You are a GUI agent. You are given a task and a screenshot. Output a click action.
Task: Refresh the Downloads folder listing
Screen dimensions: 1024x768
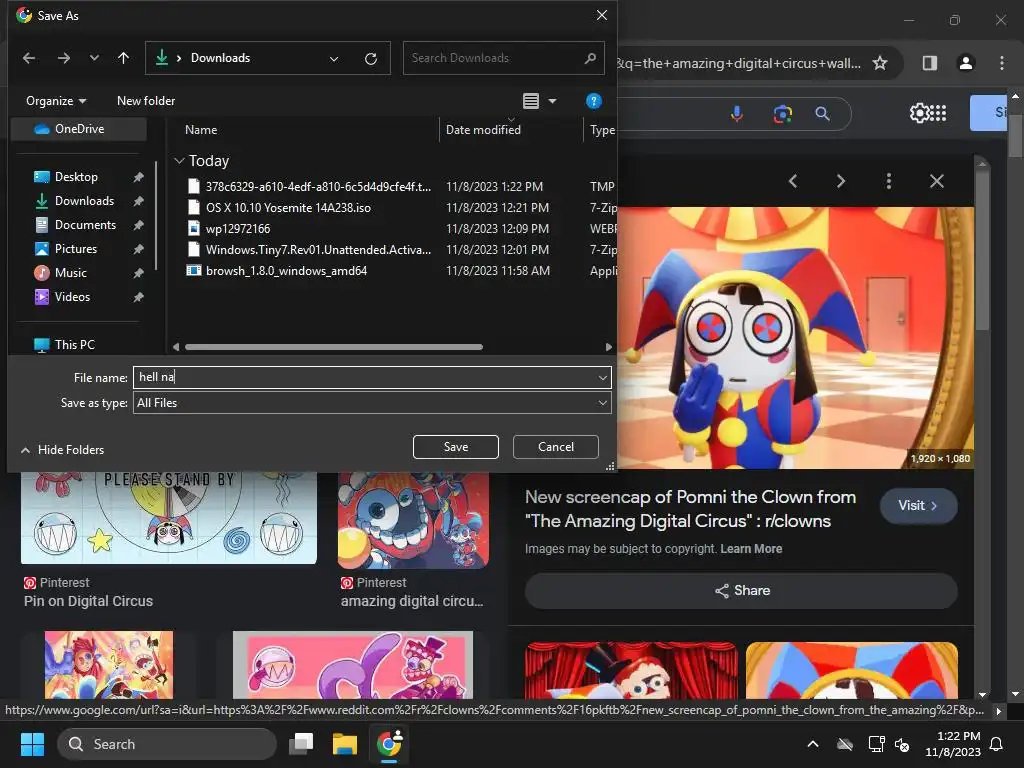coord(371,59)
